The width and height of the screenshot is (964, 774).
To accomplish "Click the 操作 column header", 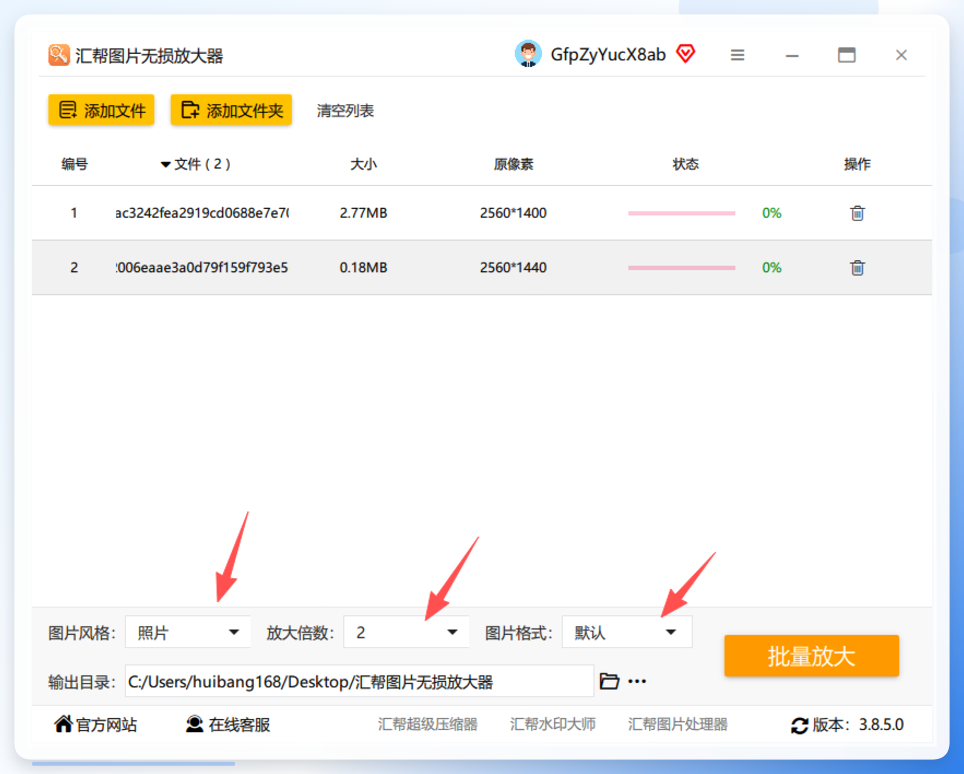I will (857, 164).
